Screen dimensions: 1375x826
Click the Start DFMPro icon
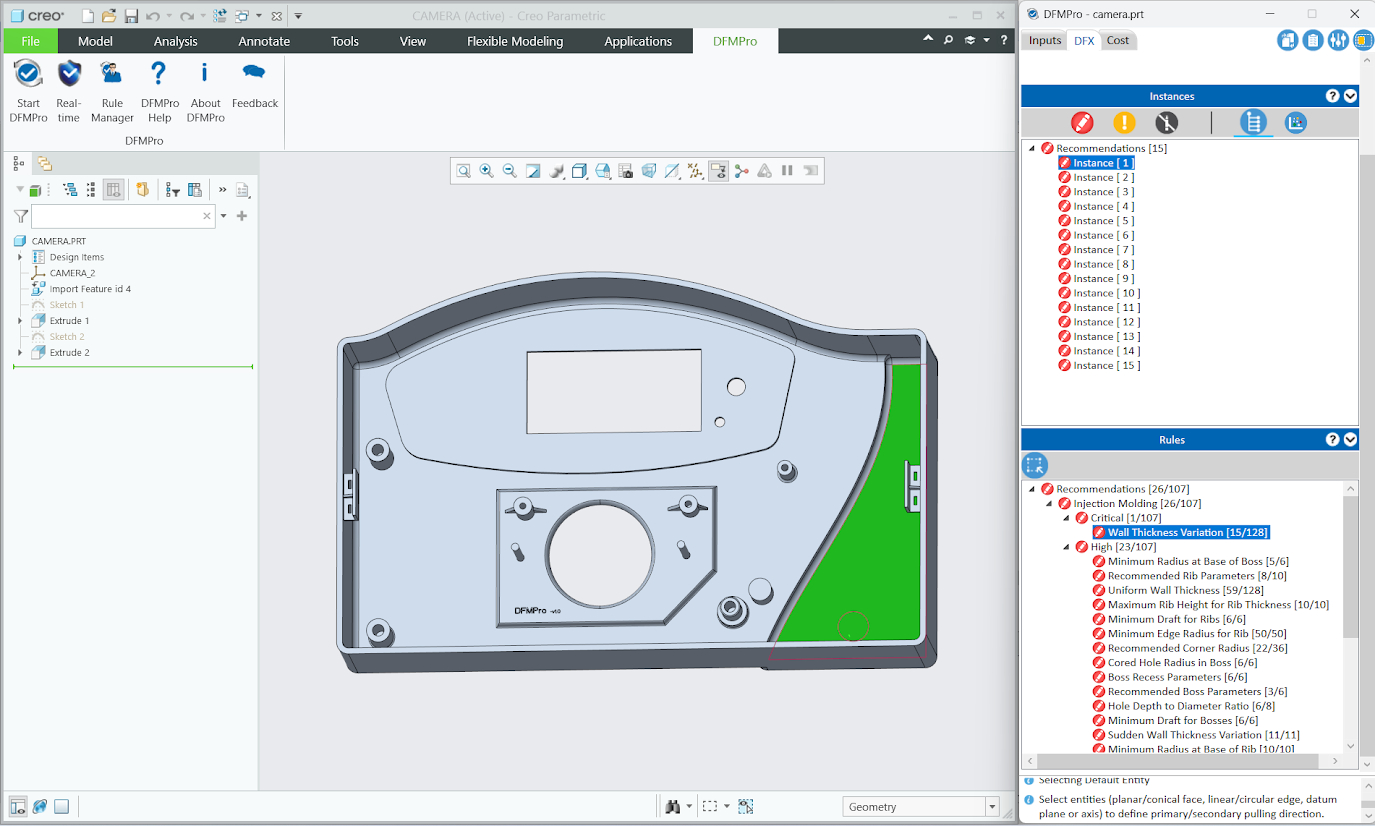[x=28, y=74]
